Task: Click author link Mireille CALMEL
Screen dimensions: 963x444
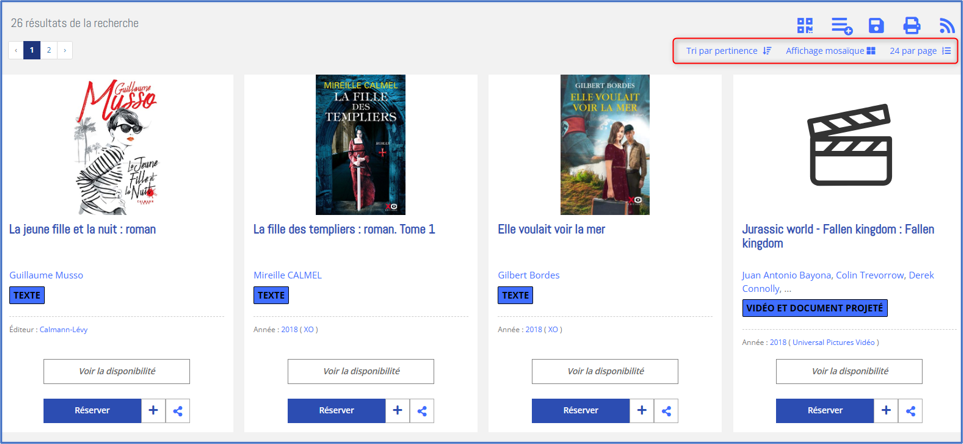Action: pos(287,275)
